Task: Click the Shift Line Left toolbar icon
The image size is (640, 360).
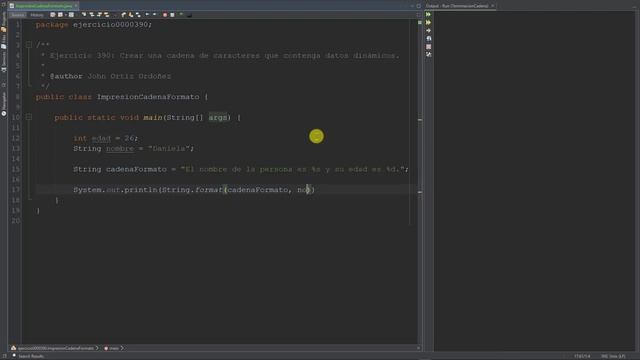Action: tap(147, 15)
